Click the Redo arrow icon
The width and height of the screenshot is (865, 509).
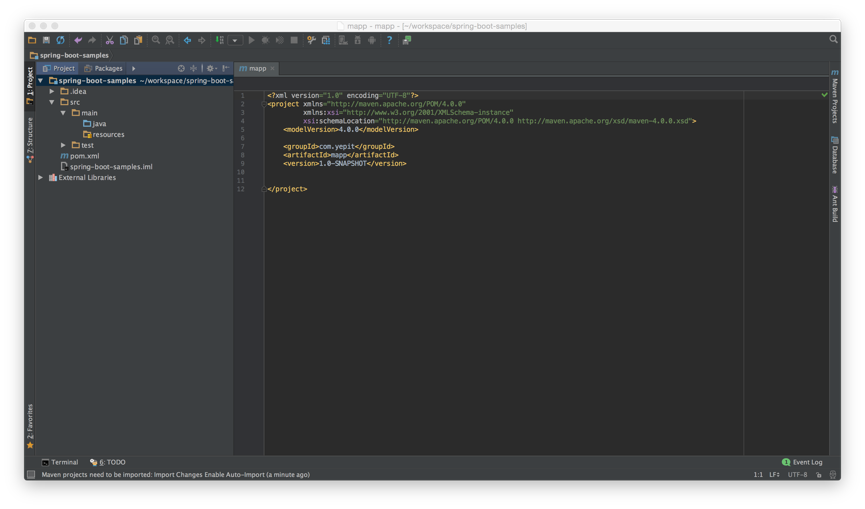pos(92,40)
